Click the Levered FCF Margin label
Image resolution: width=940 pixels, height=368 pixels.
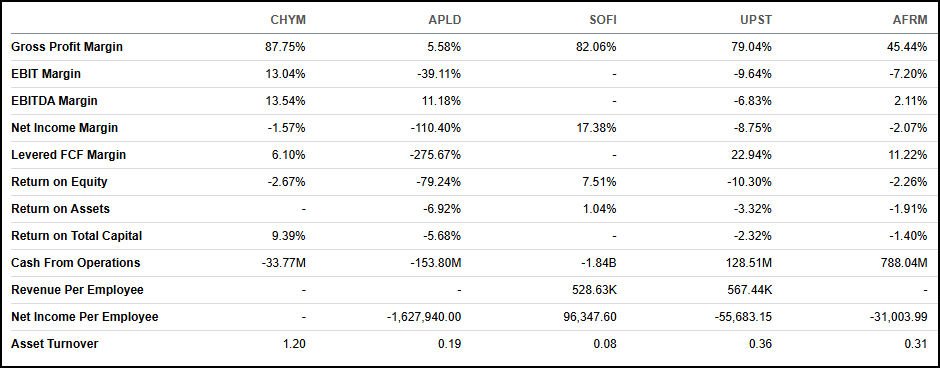(69, 155)
